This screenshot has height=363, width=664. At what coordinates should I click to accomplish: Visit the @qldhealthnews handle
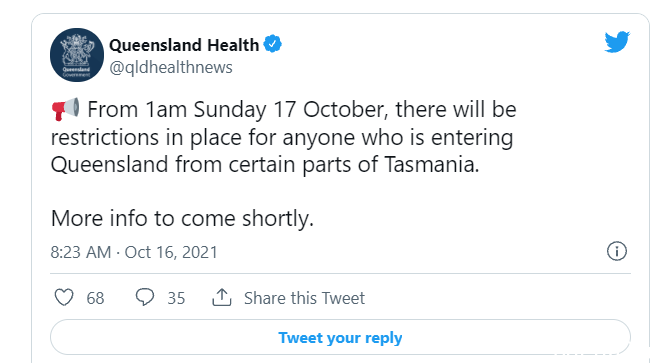tap(171, 67)
